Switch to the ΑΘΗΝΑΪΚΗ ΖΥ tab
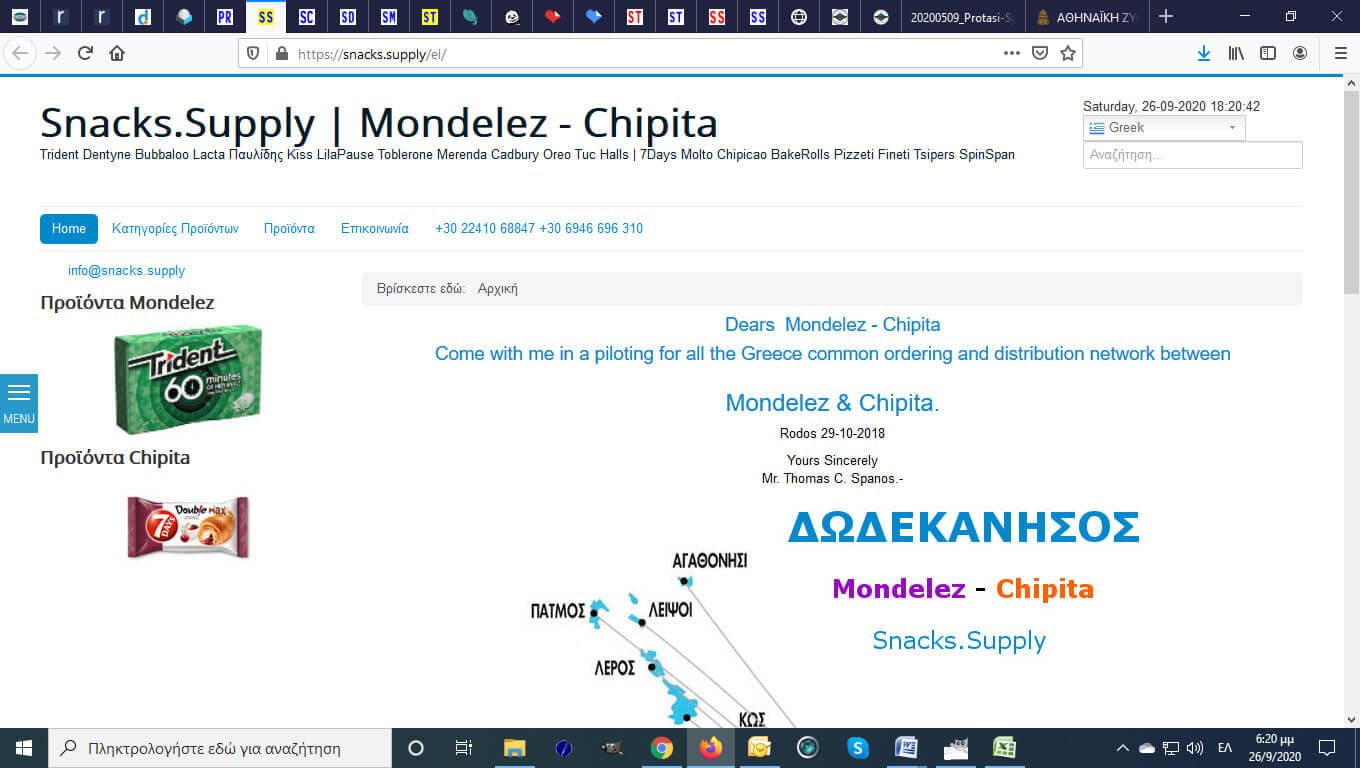Screen dimensions: 1360x768 tap(1087, 17)
